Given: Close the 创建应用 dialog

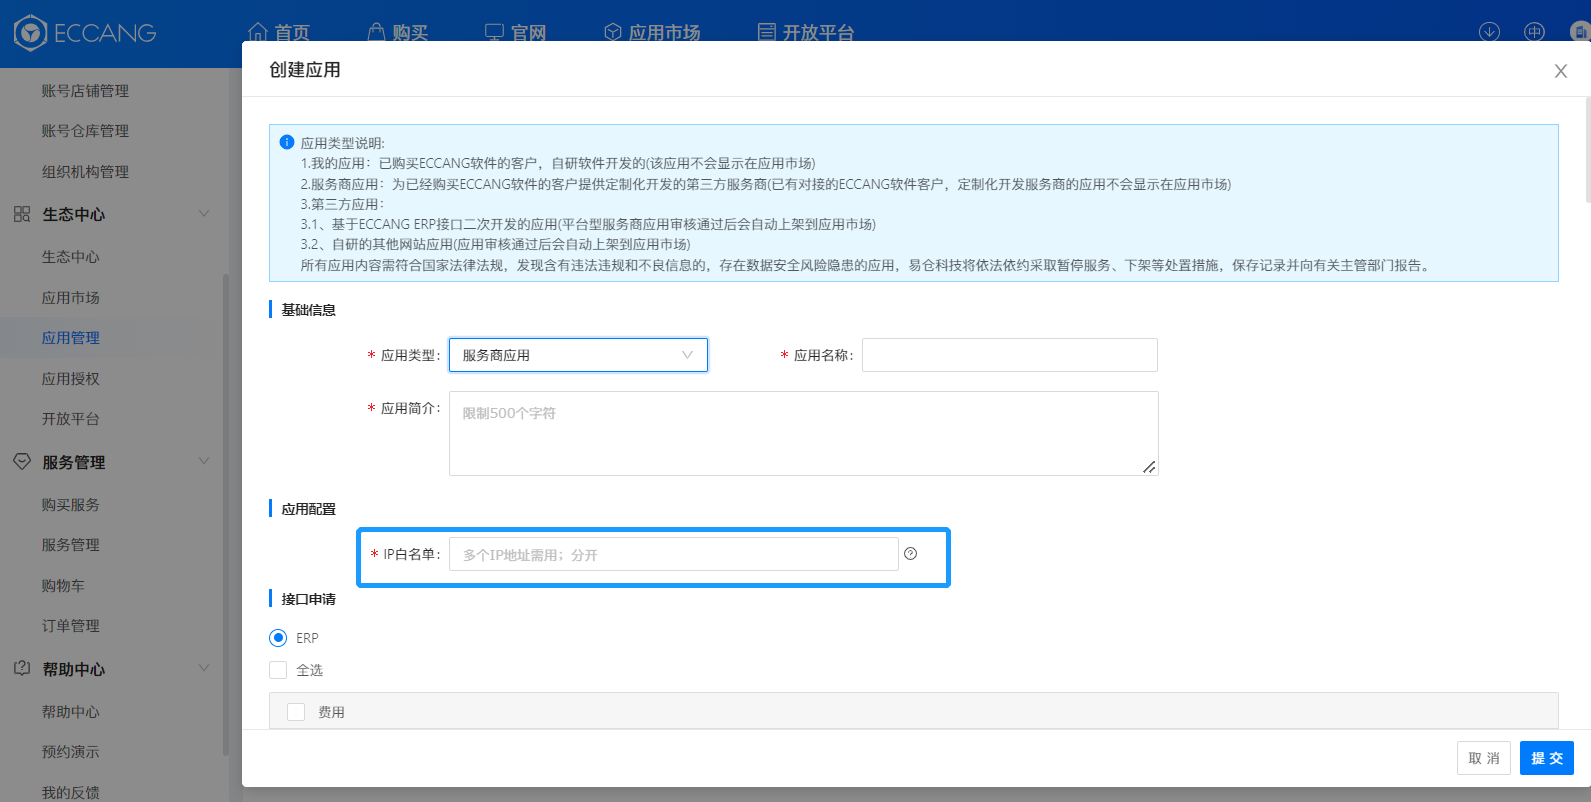Looking at the screenshot, I should (1560, 71).
